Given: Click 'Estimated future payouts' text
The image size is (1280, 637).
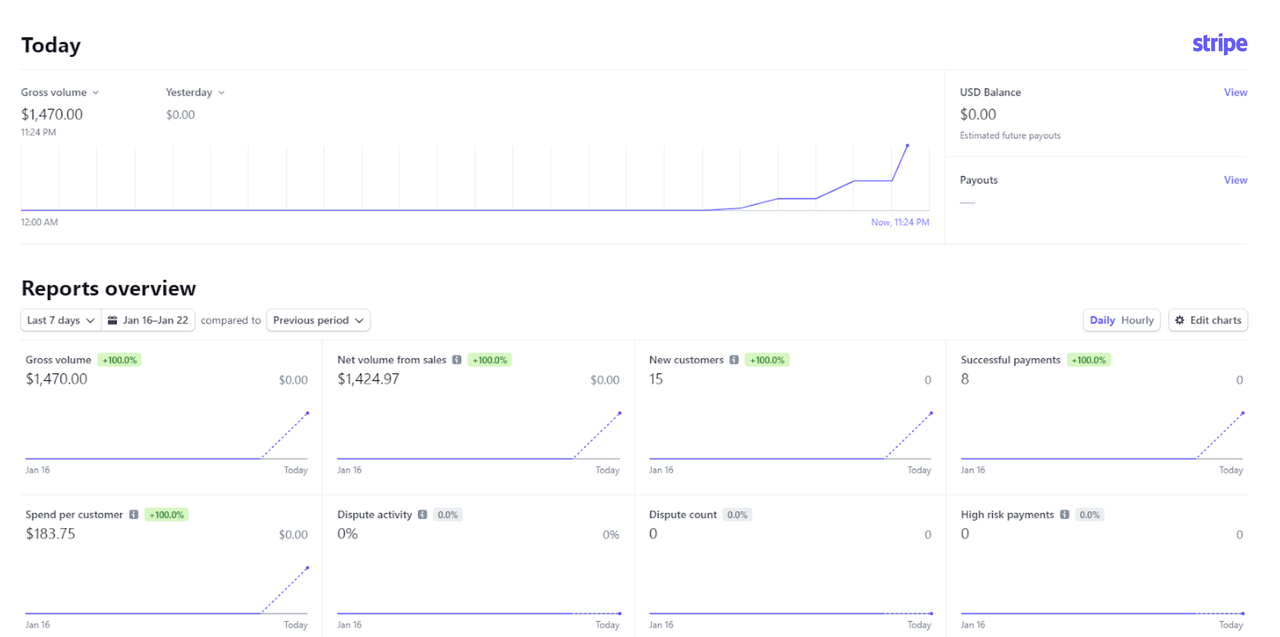Looking at the screenshot, I should pyautogui.click(x=1010, y=136).
